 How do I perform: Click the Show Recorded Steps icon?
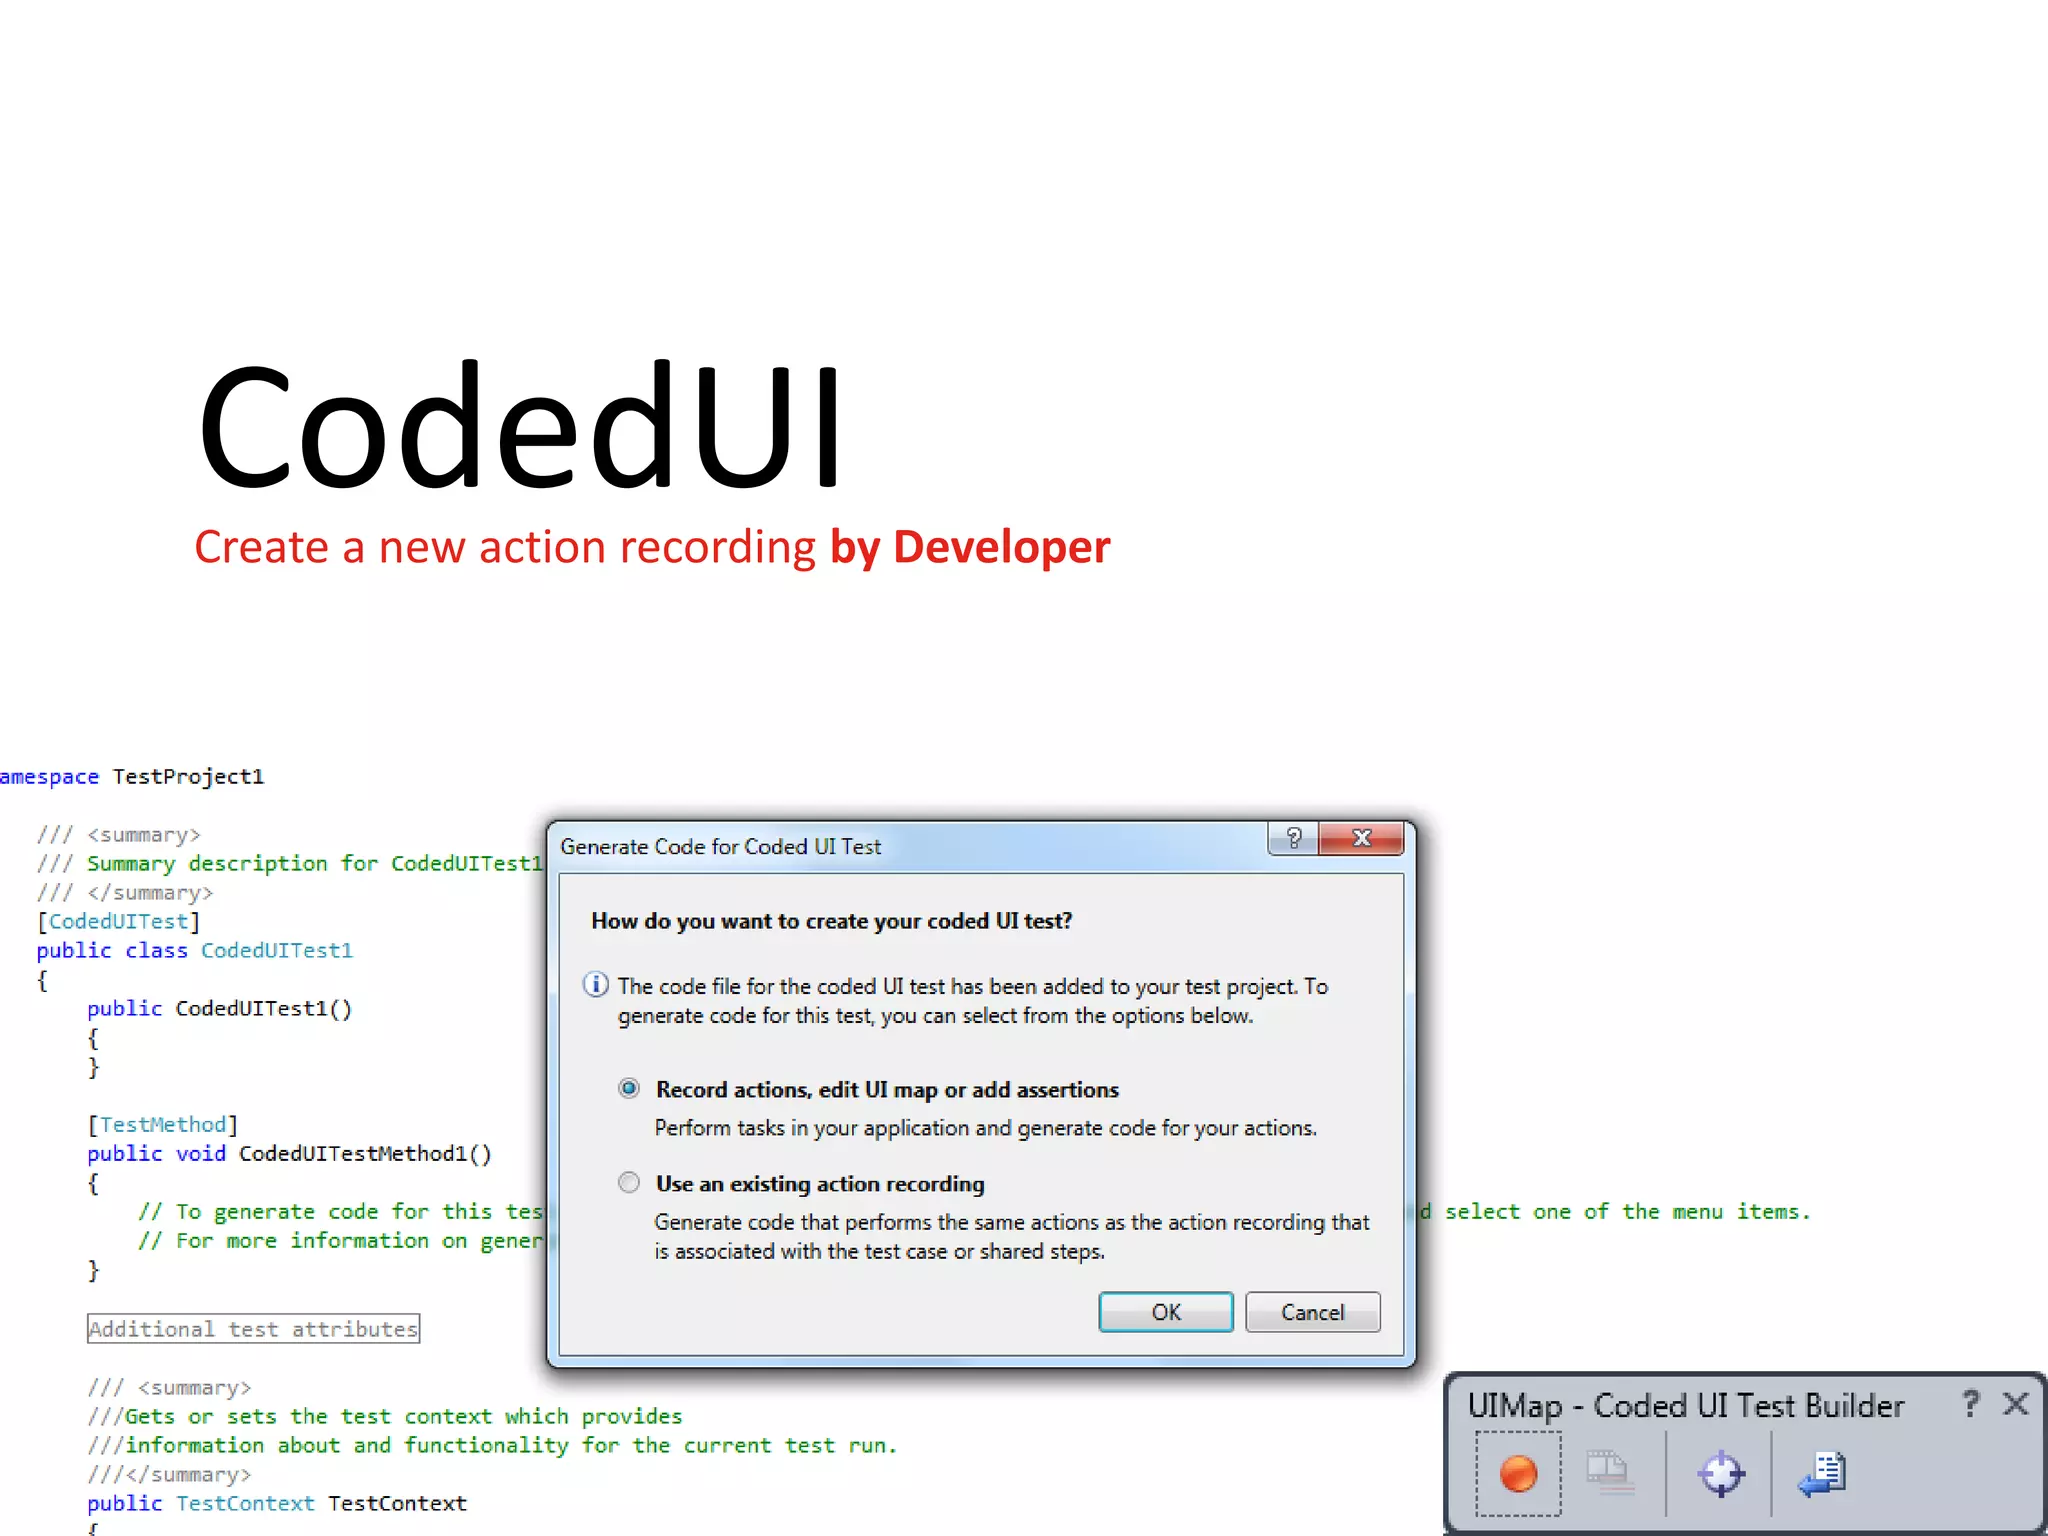[1609, 1472]
